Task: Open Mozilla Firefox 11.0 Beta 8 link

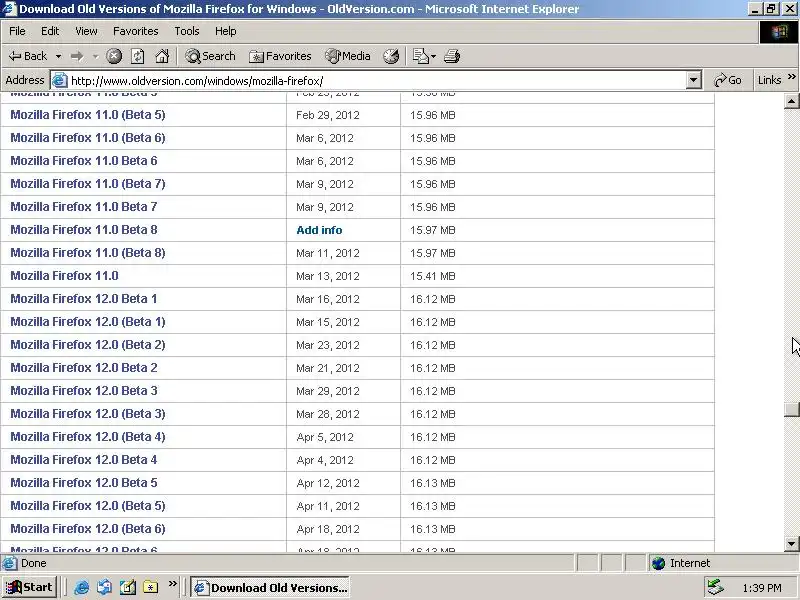Action: point(84,230)
